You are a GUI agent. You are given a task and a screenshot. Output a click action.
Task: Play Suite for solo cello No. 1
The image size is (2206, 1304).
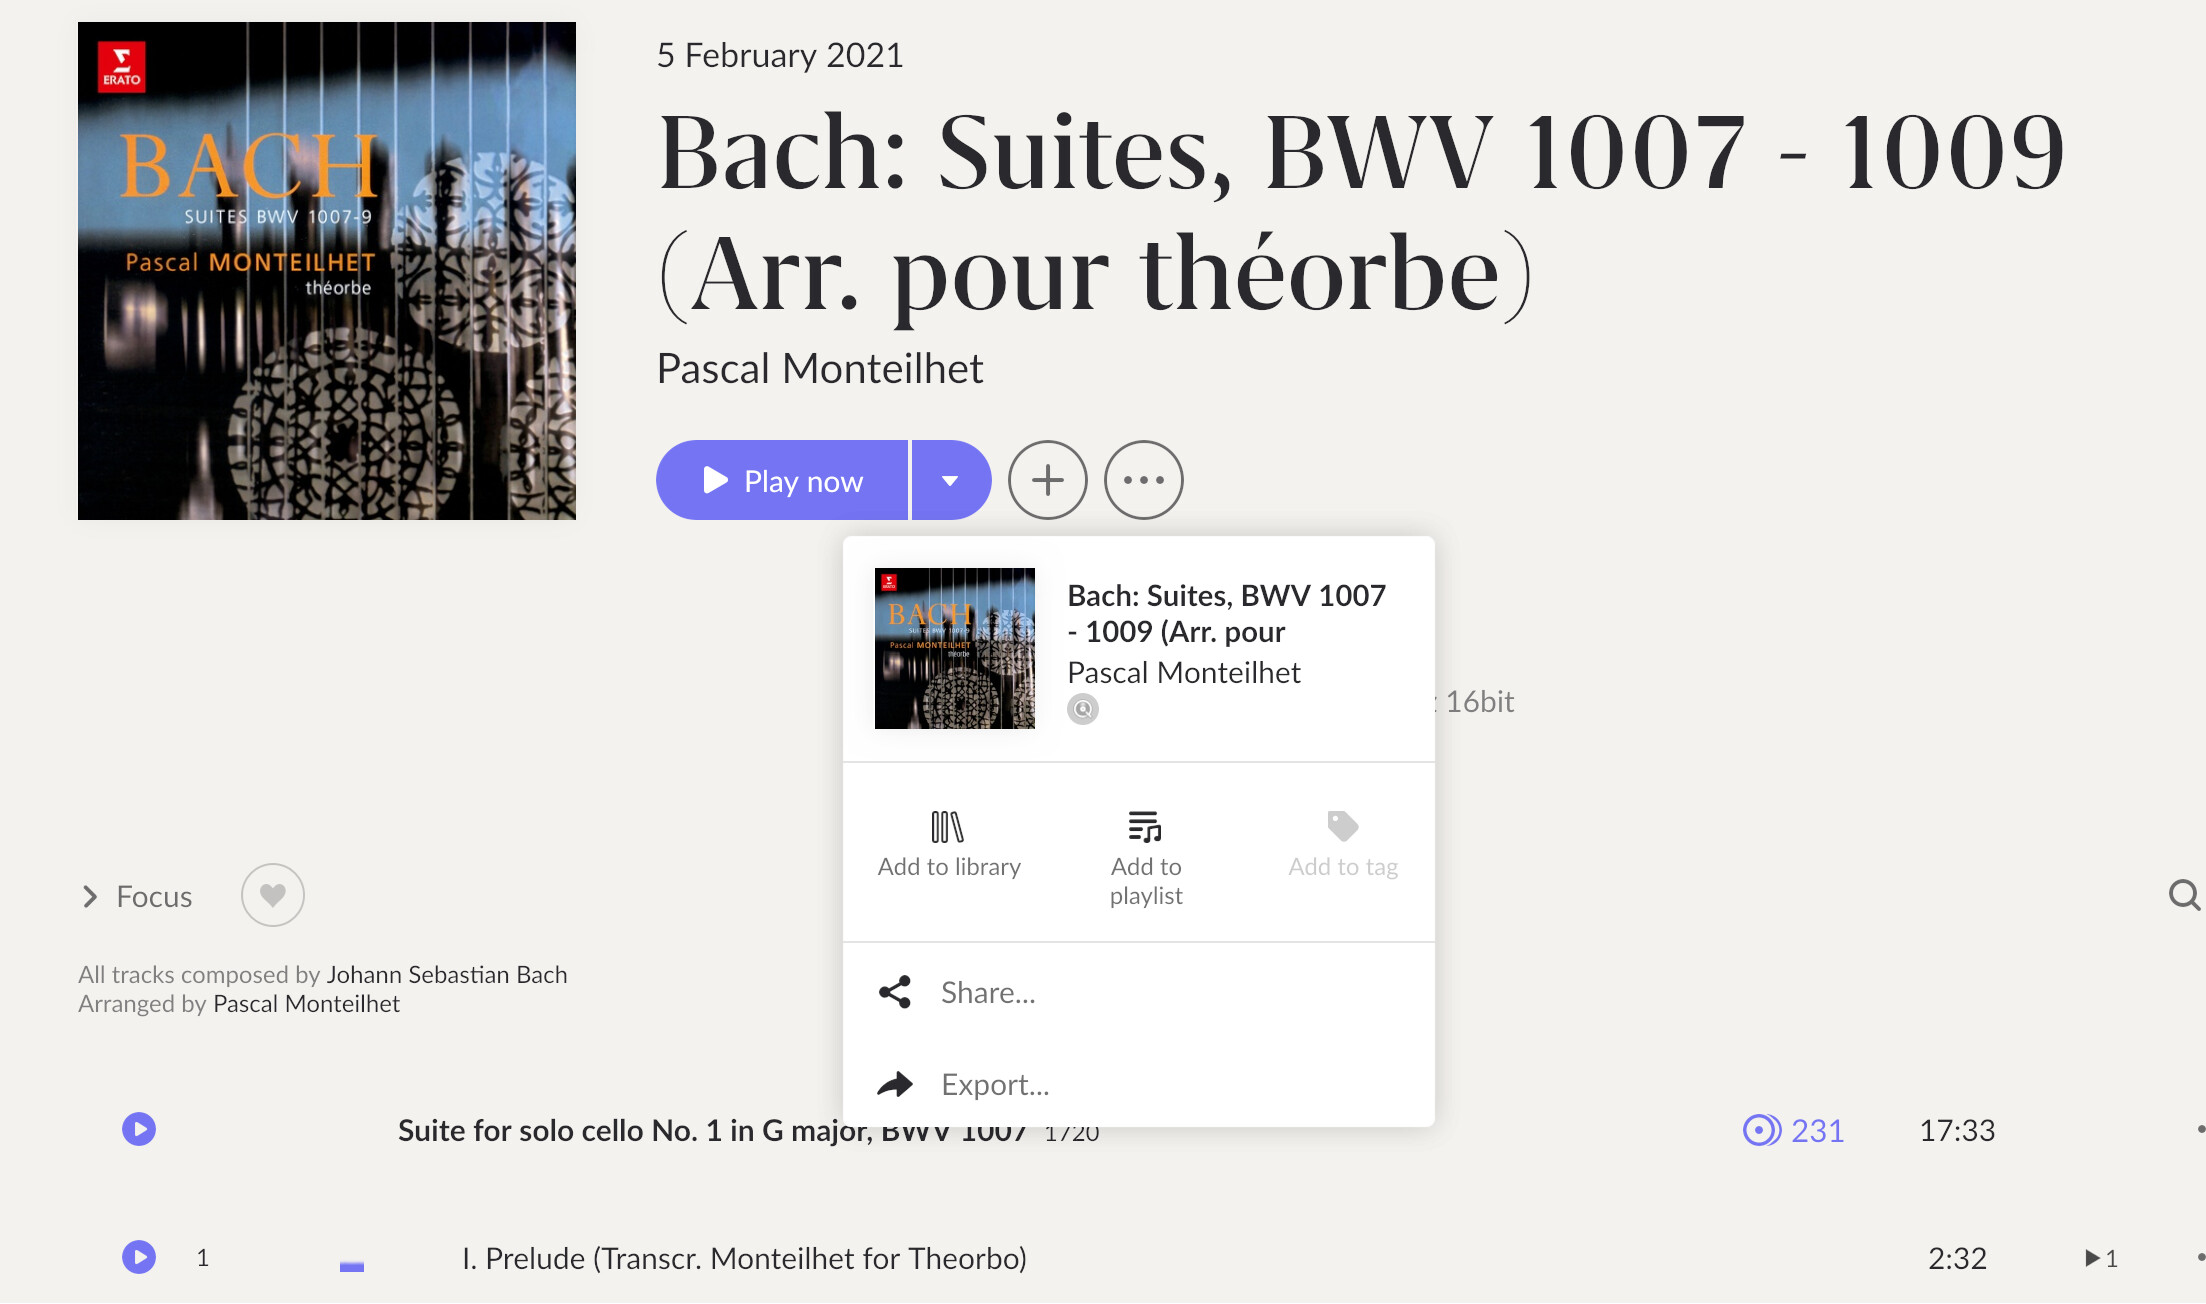click(139, 1129)
